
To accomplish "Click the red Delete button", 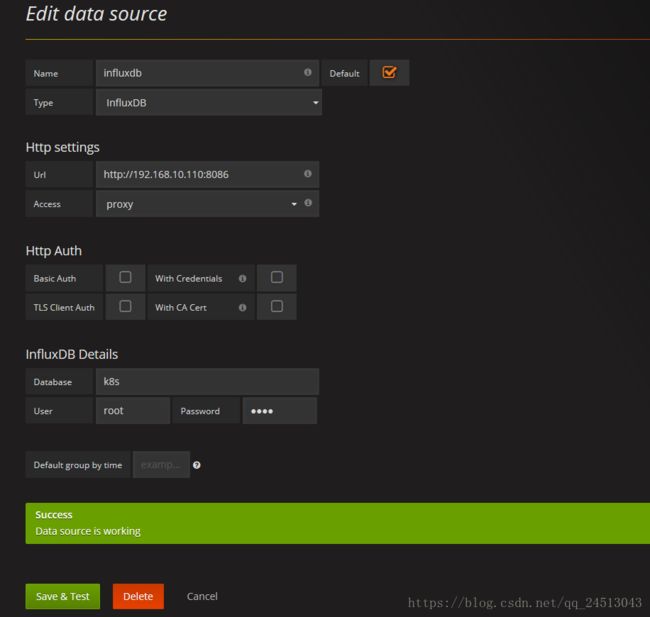I will [138, 596].
